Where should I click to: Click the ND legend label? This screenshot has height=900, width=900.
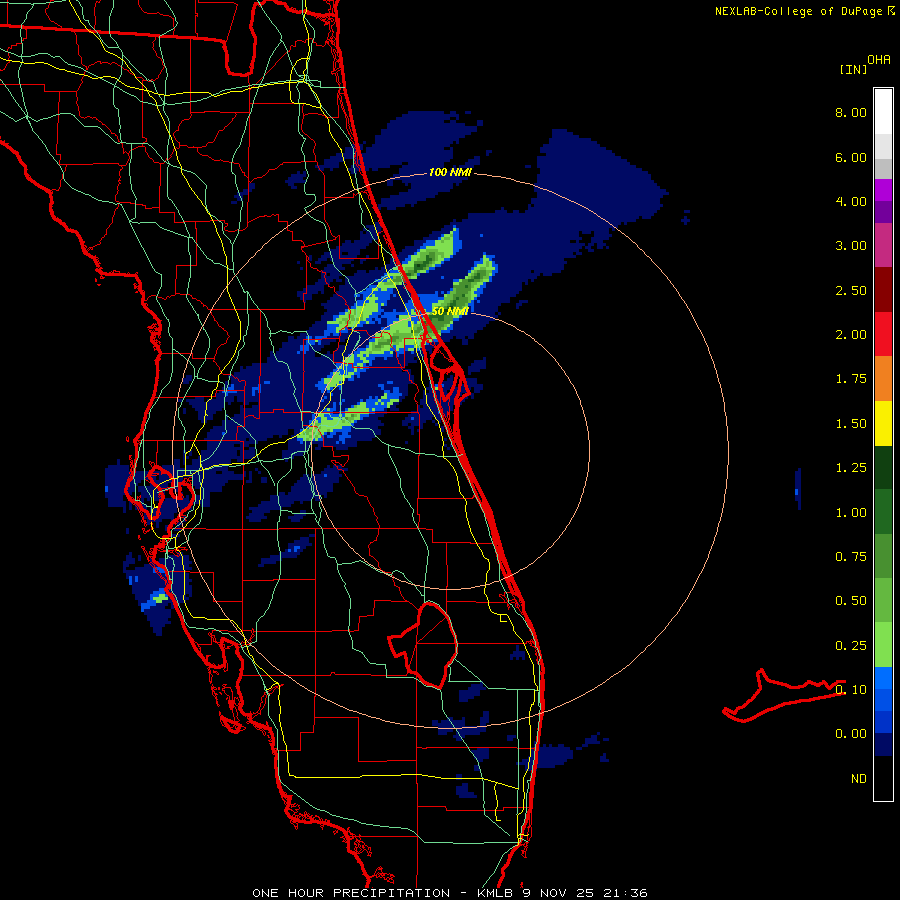pos(859,779)
